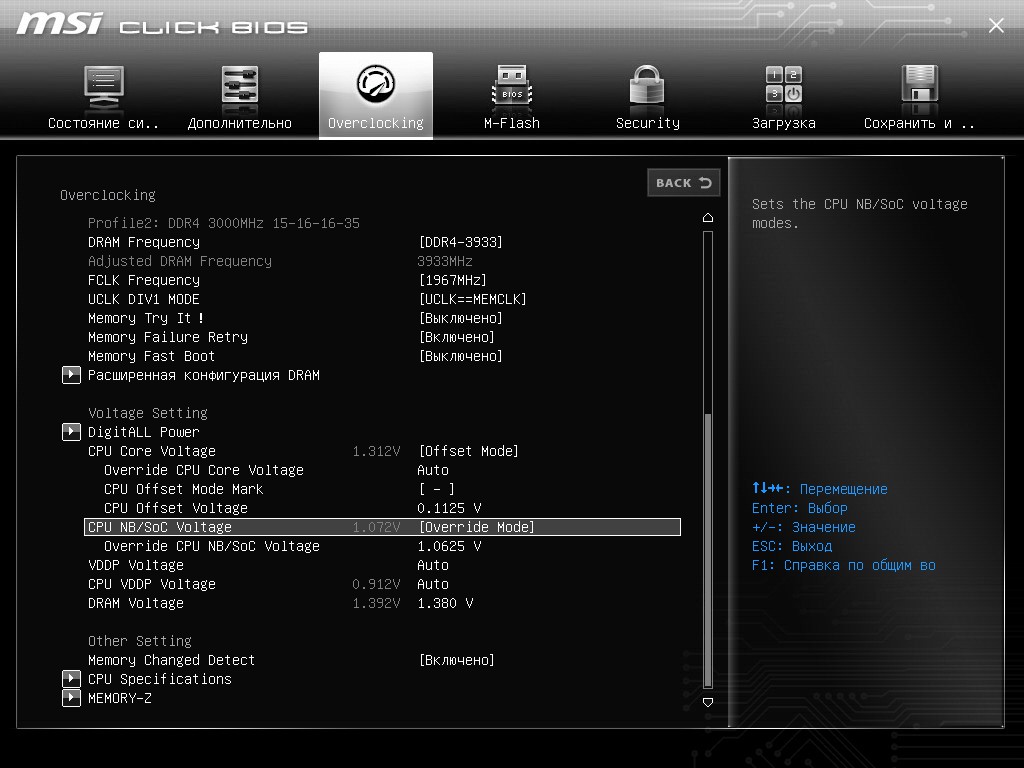
Task: Click the scroll down arrow
Action: (708, 702)
